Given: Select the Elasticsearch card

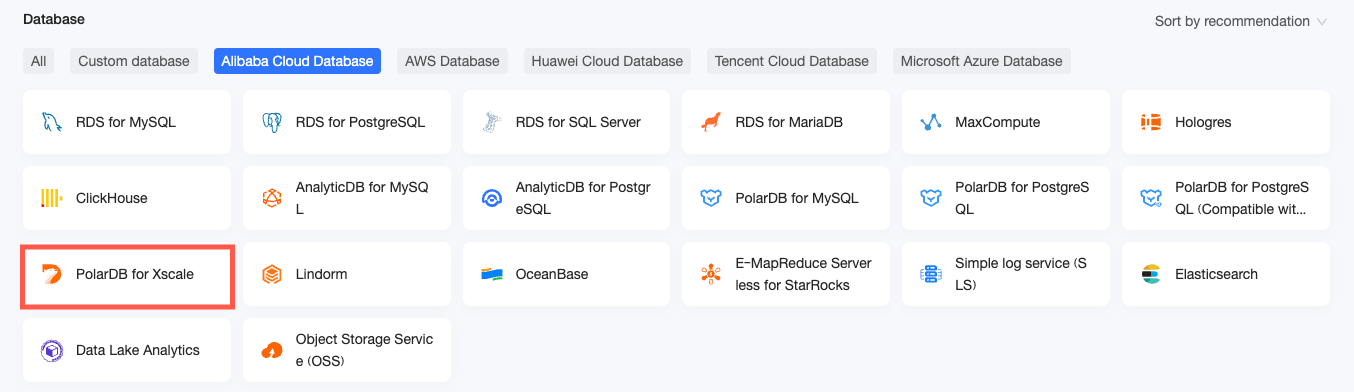Looking at the screenshot, I should [x=1226, y=274].
